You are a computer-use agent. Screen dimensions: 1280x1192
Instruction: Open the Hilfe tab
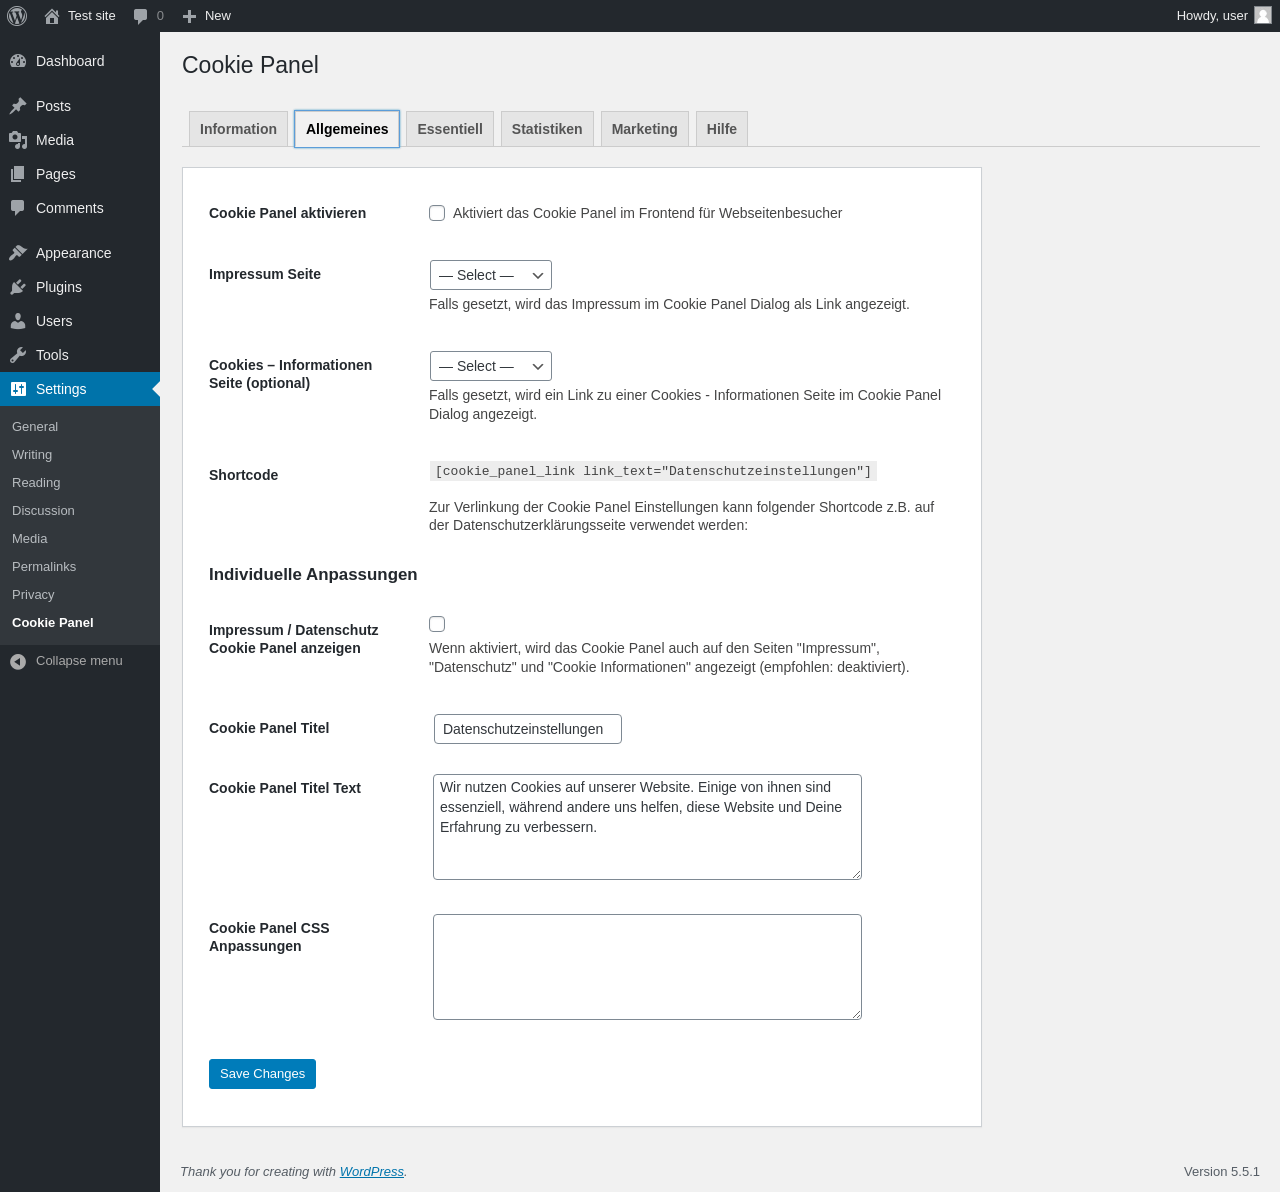tap(722, 129)
